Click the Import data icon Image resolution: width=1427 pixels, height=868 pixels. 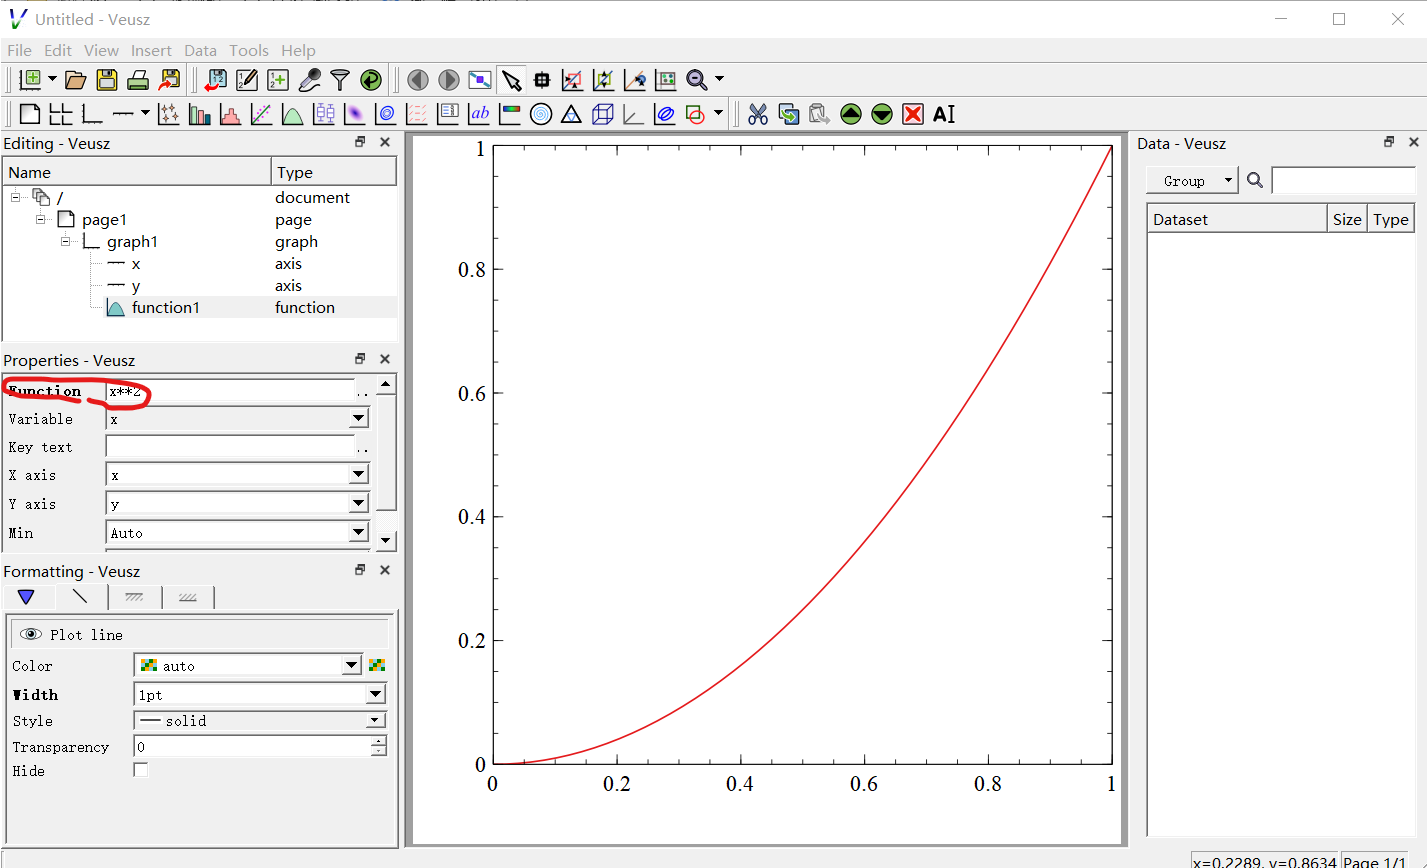click(x=215, y=80)
